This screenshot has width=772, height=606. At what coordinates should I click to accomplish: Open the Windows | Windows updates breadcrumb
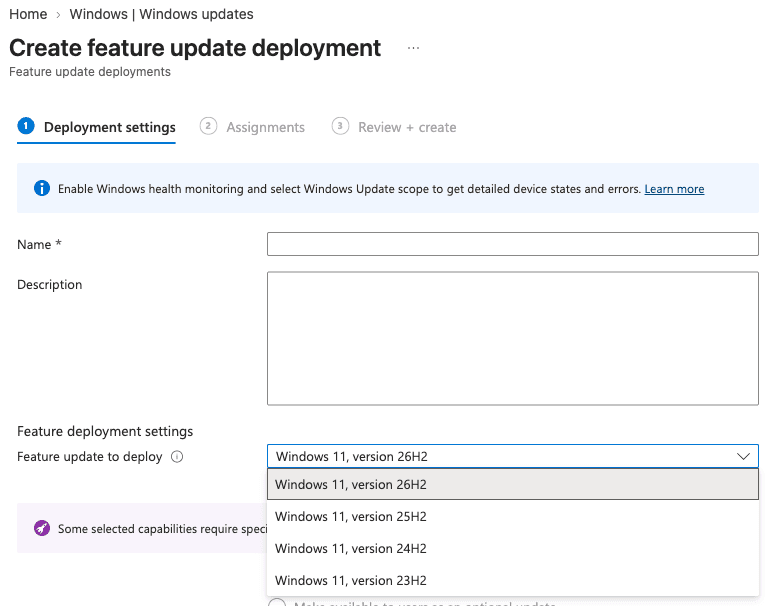click(161, 14)
